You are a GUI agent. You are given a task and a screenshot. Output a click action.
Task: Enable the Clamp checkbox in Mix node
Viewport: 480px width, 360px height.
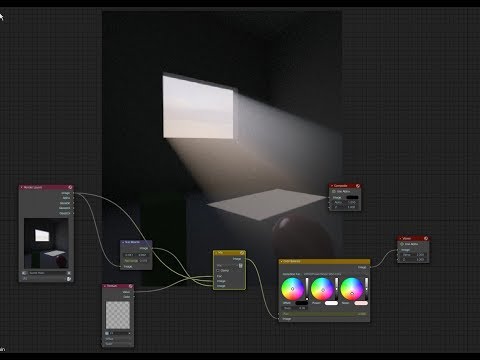click(x=218, y=270)
